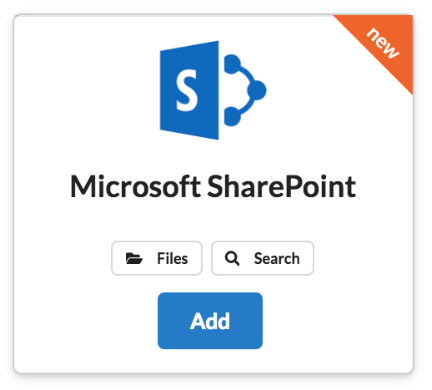Click the Search label text

[x=277, y=258]
